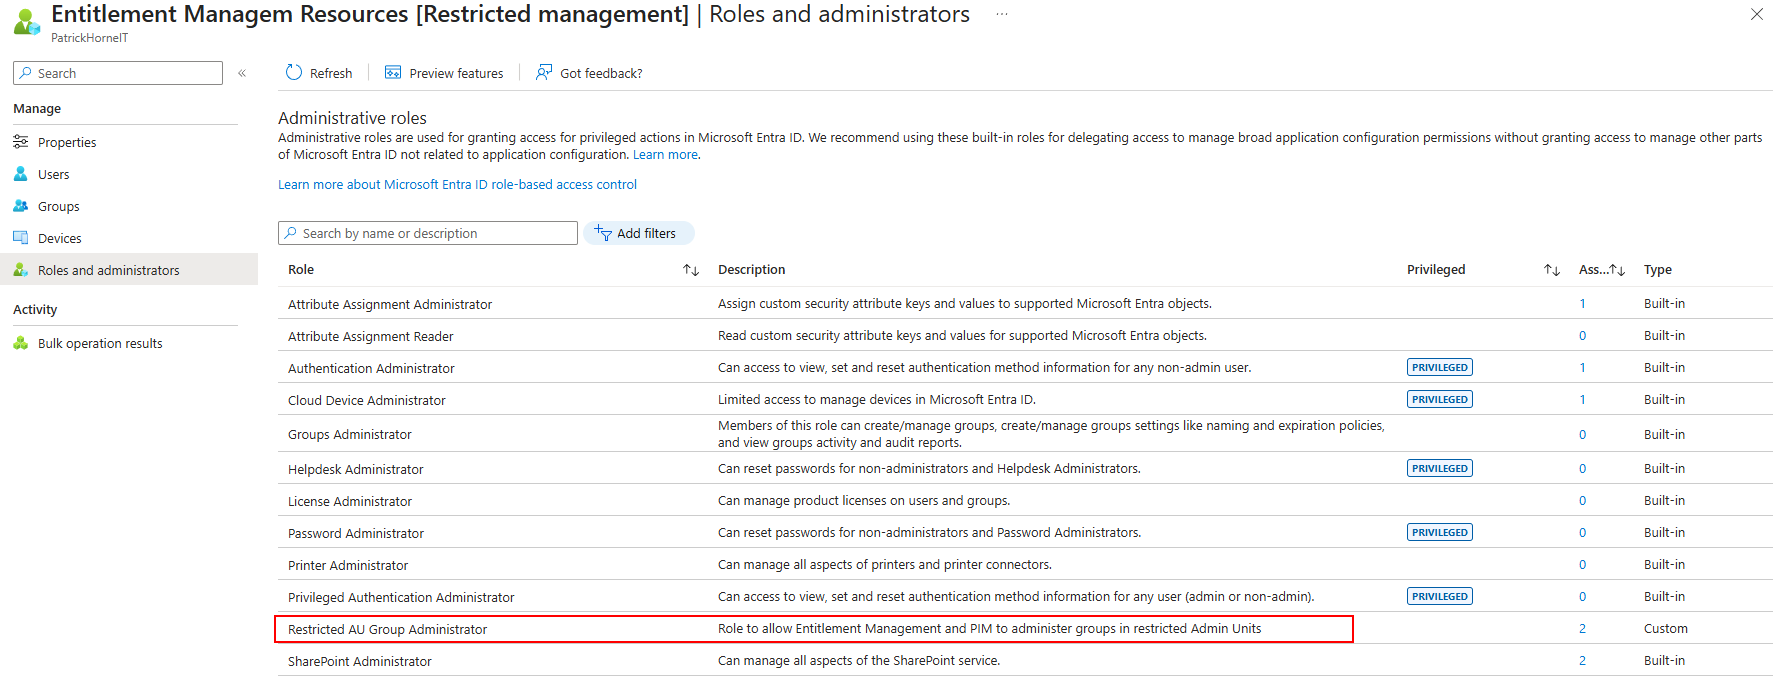Click PRIVILEGED badge on Privileged Authentication Administrator row
This screenshot has height=683, width=1775.
(x=1440, y=597)
